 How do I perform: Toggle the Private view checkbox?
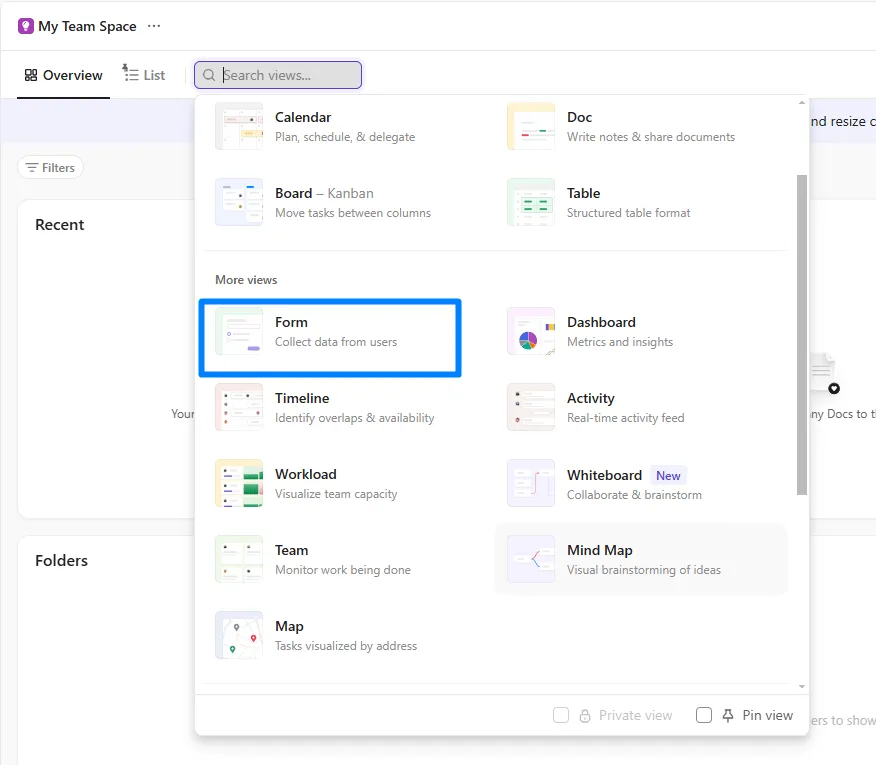[x=561, y=715]
